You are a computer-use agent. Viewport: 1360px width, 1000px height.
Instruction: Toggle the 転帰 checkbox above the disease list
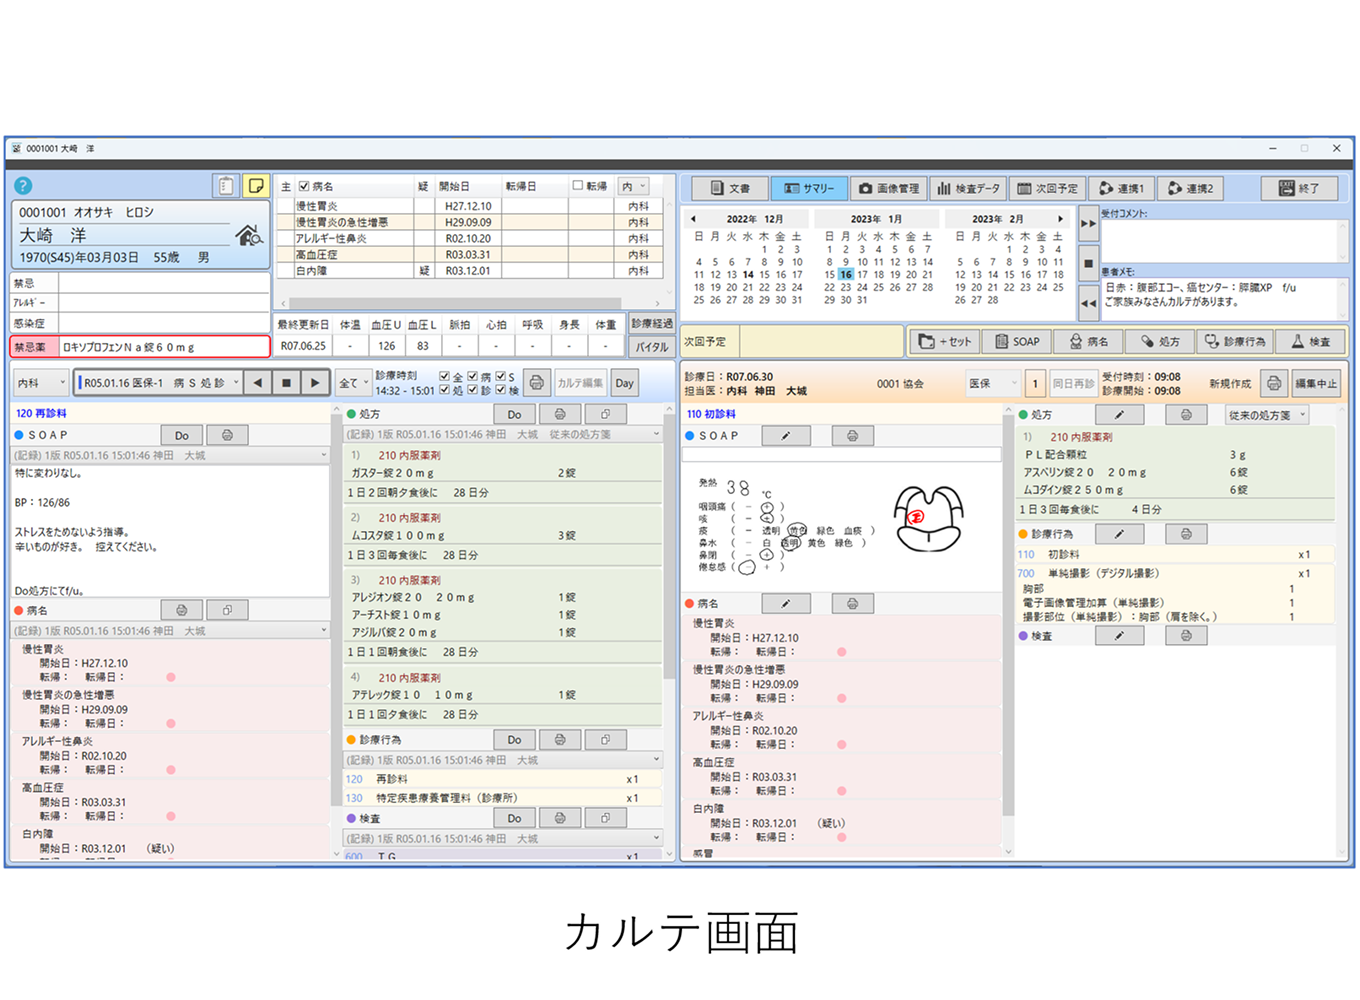578,184
